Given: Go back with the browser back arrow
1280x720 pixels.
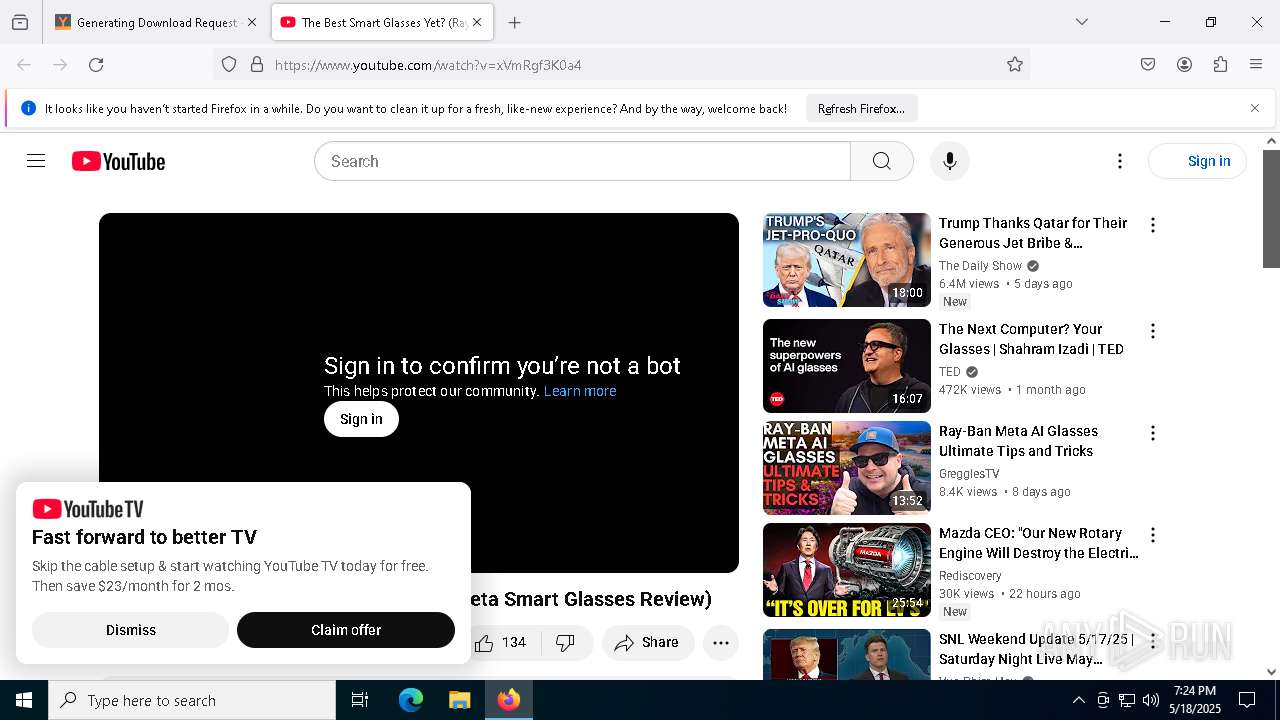Looking at the screenshot, I should tap(24, 65).
